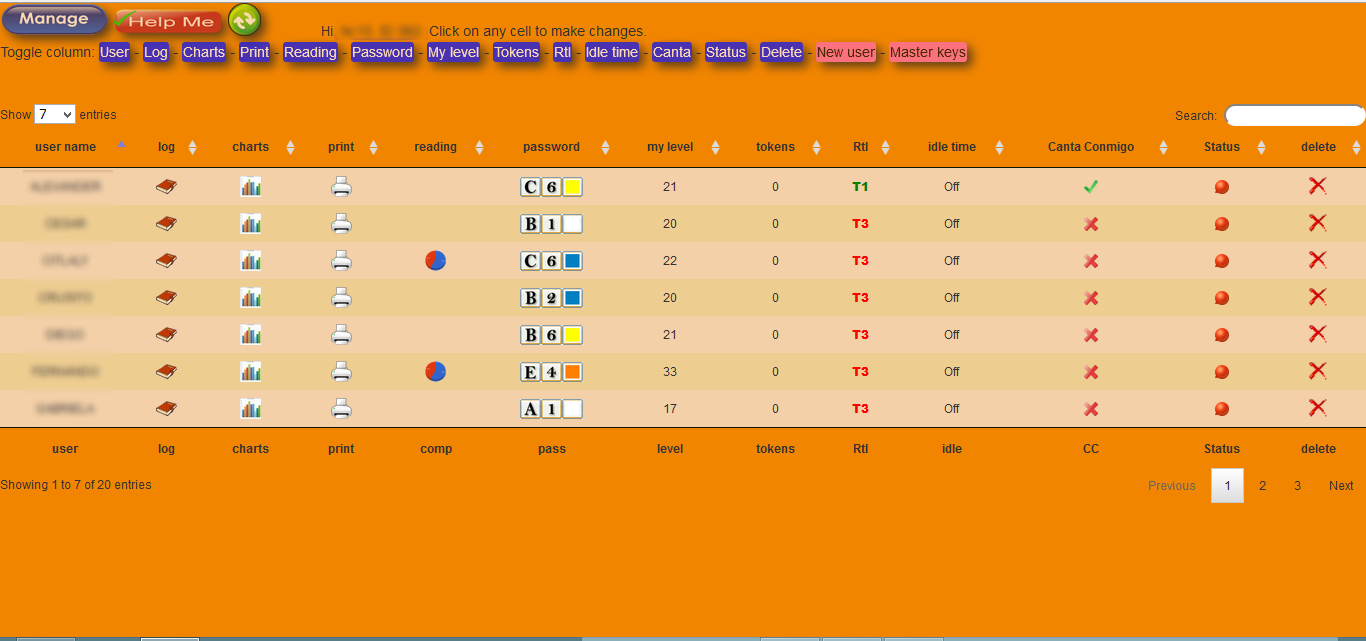Screen dimensions: 1366x641
Task: Click the blue color square in B2 password
Action: [572, 298]
